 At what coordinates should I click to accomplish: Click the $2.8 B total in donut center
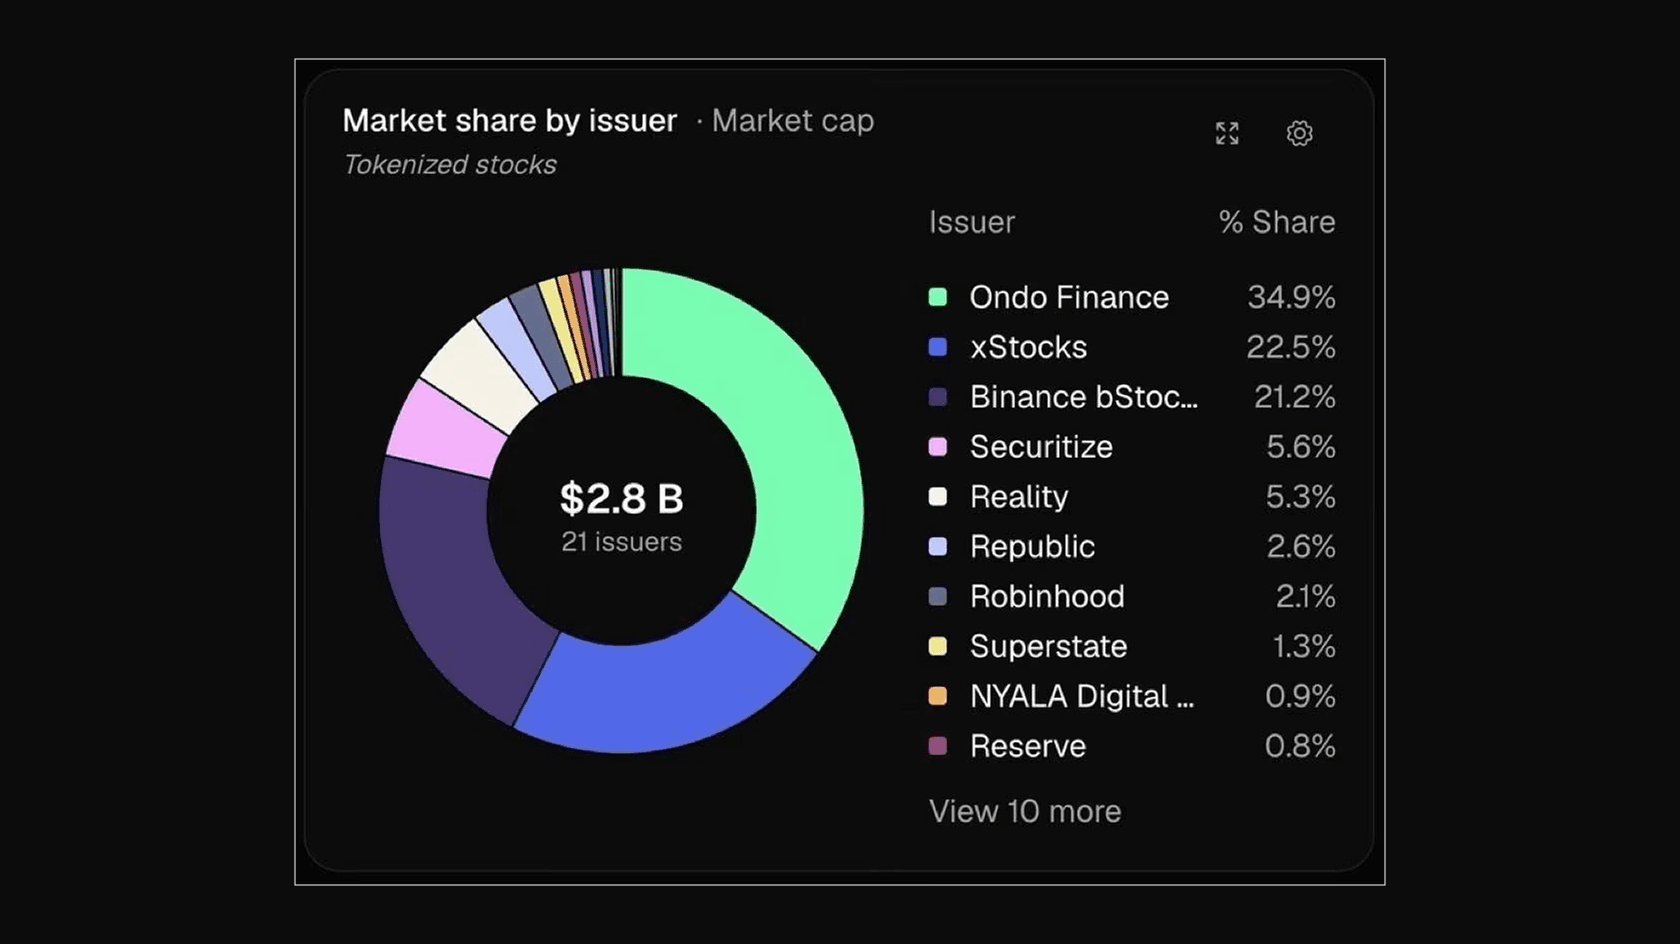coord(621,499)
